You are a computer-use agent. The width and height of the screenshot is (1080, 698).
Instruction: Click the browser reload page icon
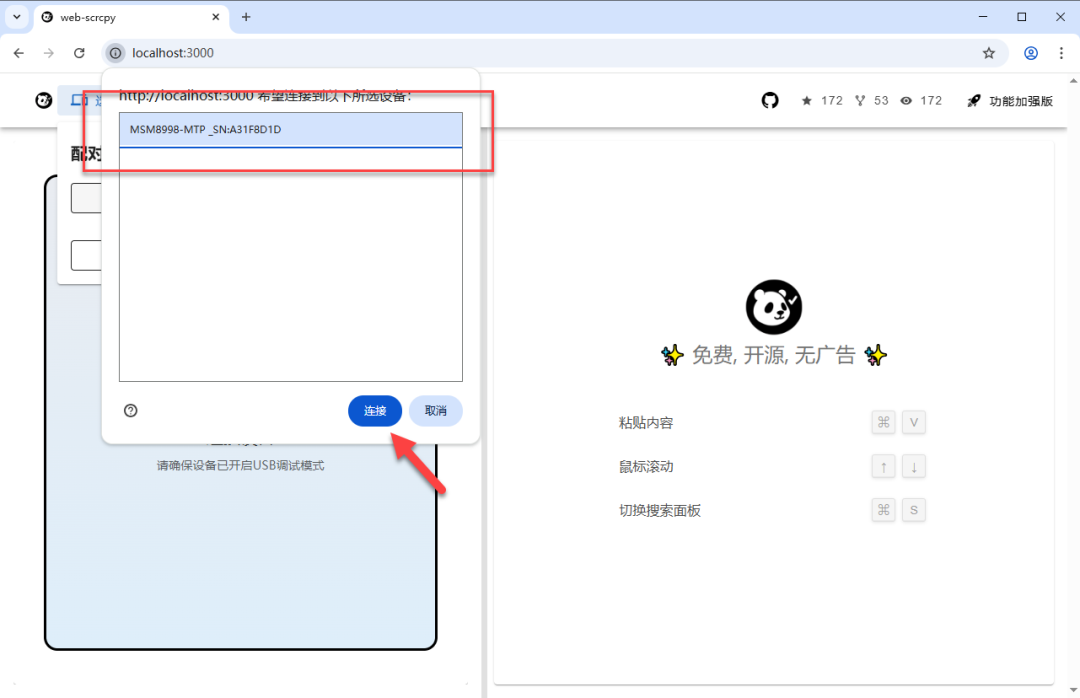[79, 53]
